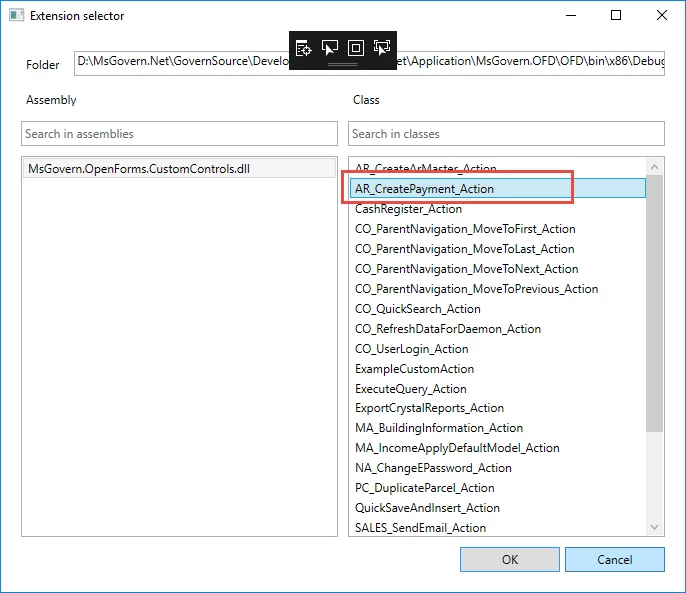Image resolution: width=686 pixels, height=593 pixels.
Task: Click the class list scrollbar thumb
Action: coord(655,300)
